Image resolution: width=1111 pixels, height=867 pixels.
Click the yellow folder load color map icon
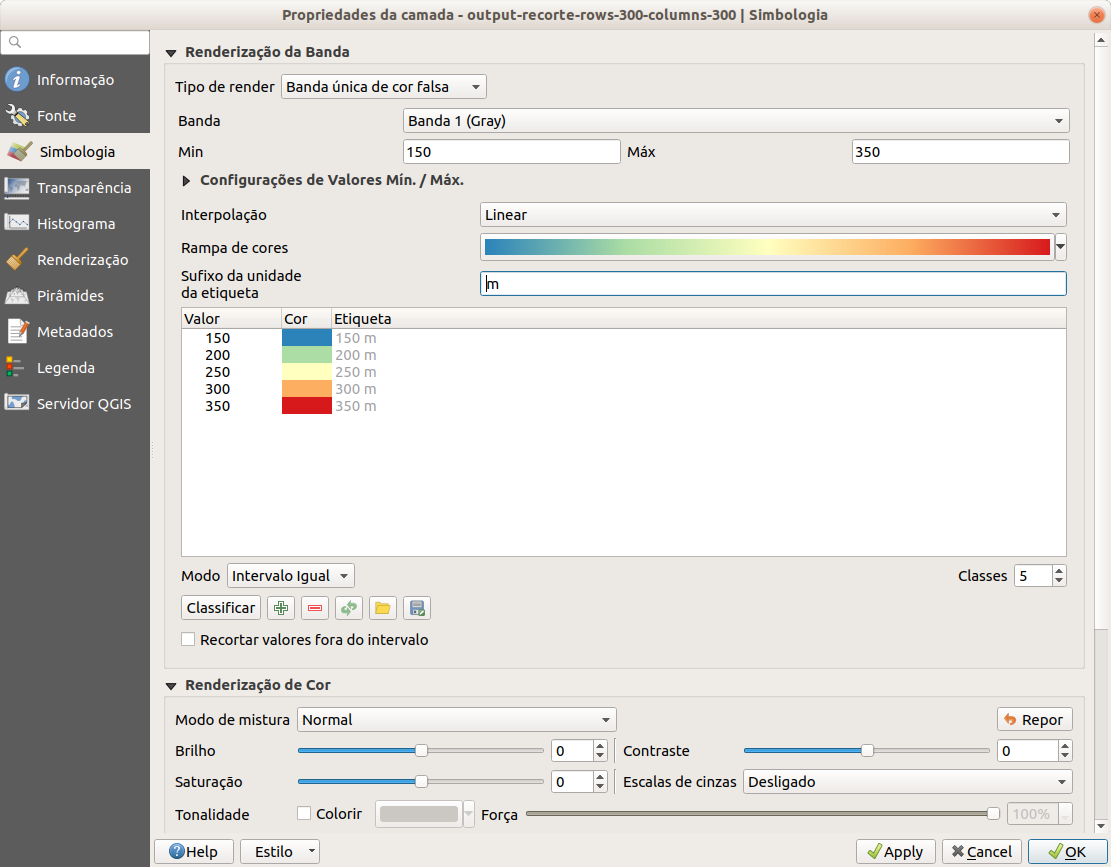tap(382, 608)
